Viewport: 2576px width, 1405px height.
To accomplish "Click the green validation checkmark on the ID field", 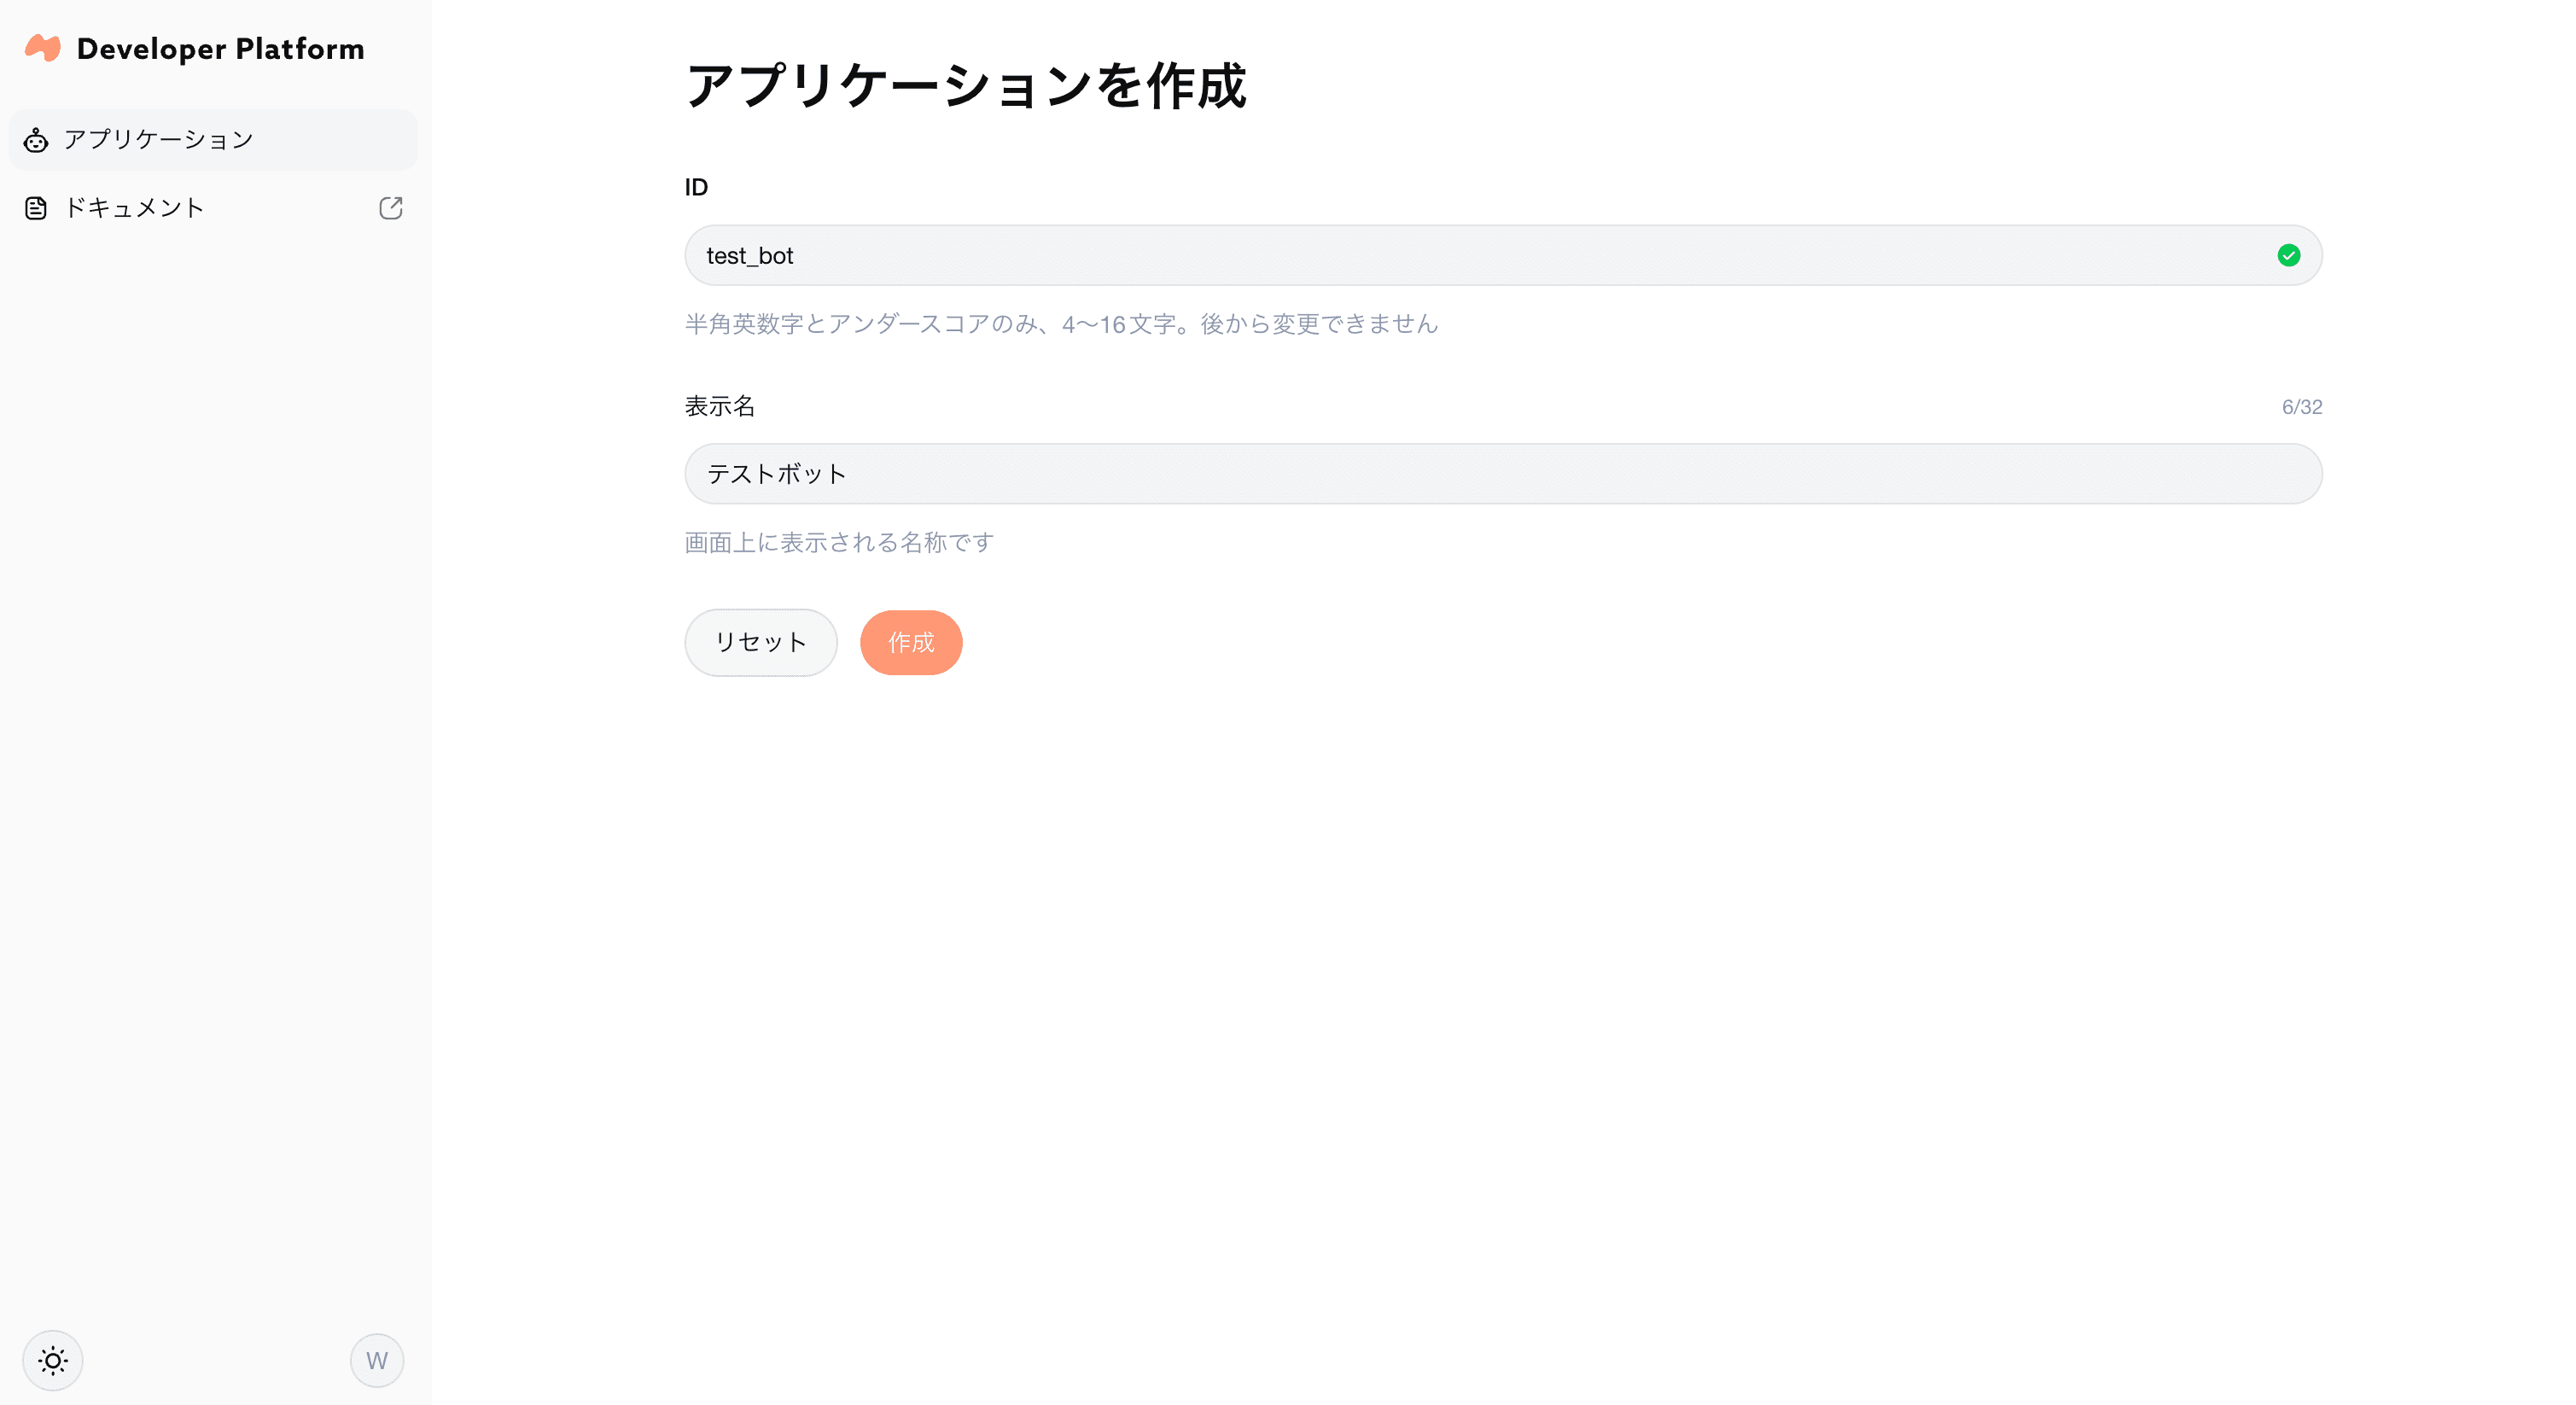I will pos(2290,255).
